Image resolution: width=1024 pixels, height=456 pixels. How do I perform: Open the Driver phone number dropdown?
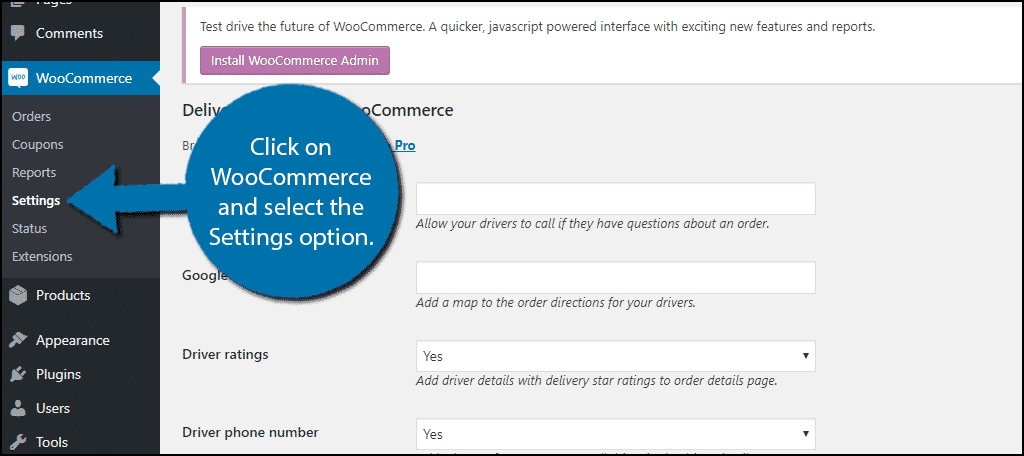pos(615,434)
